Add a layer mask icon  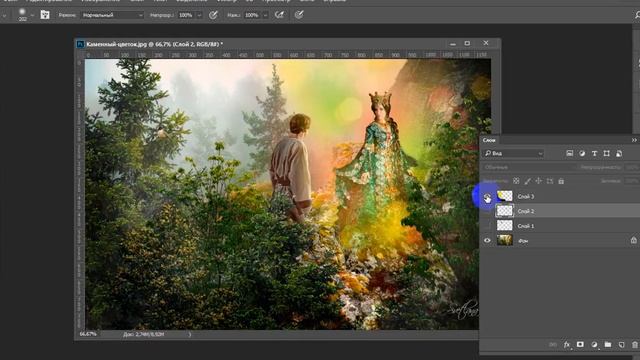pos(580,345)
